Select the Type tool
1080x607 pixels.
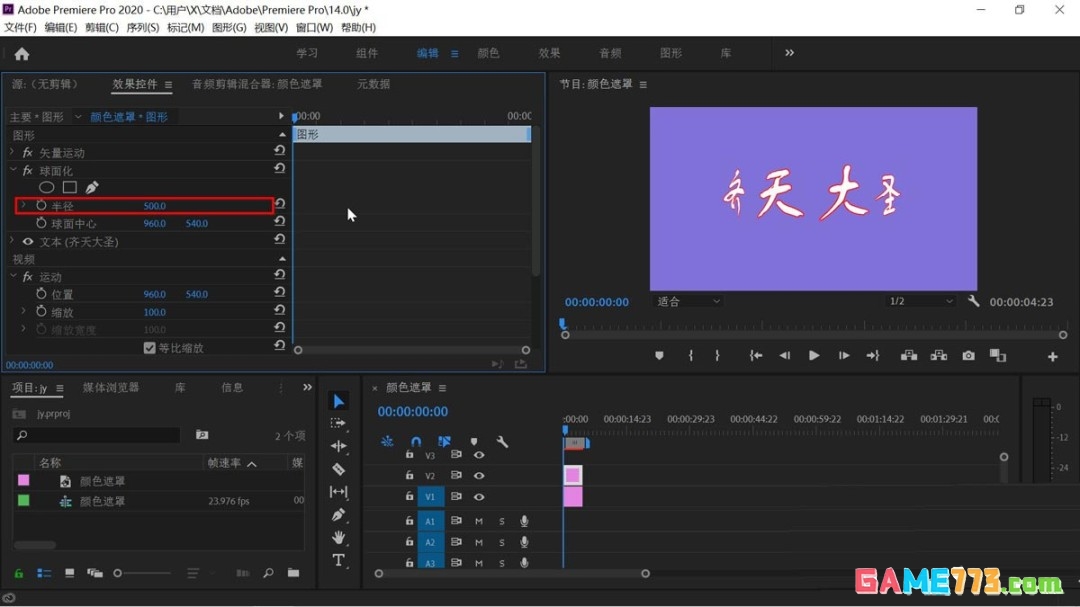coord(338,561)
